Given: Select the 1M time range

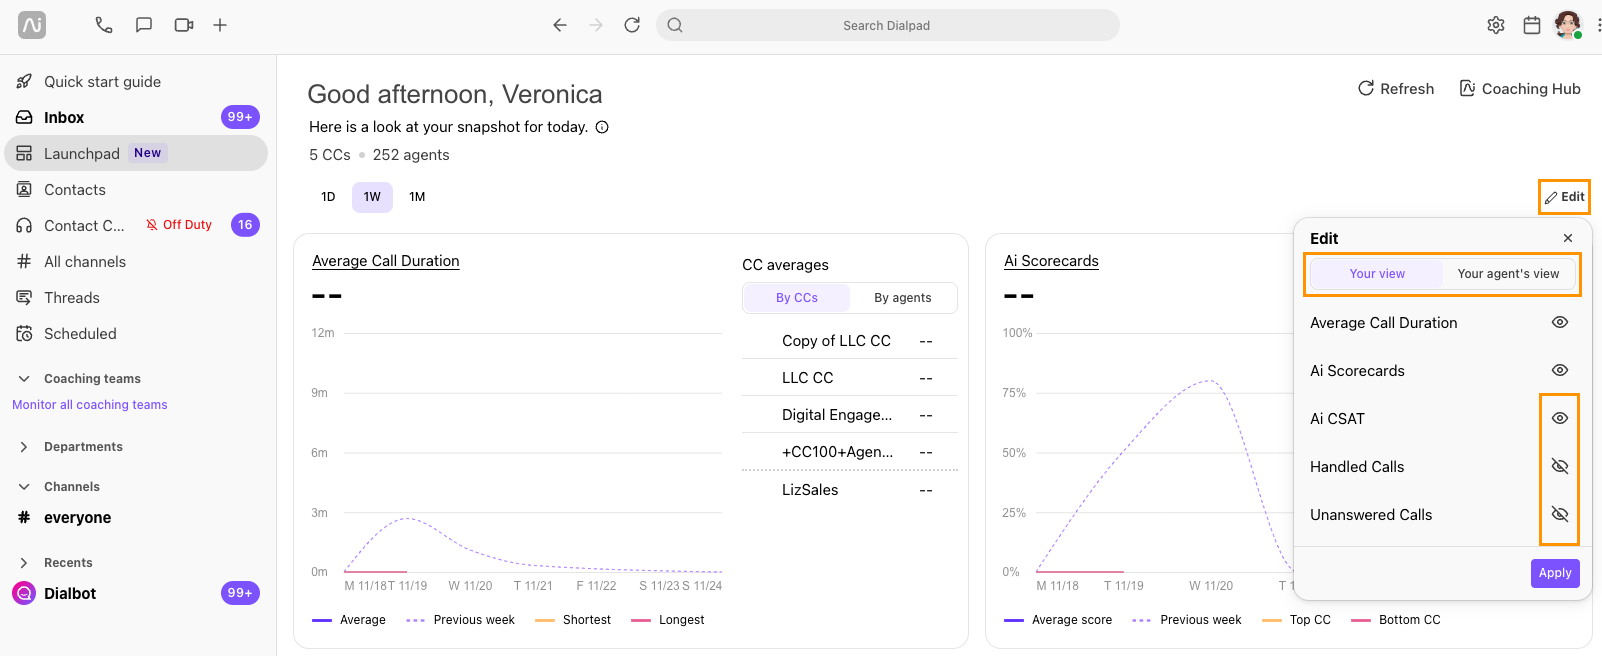Looking at the screenshot, I should 417,197.
